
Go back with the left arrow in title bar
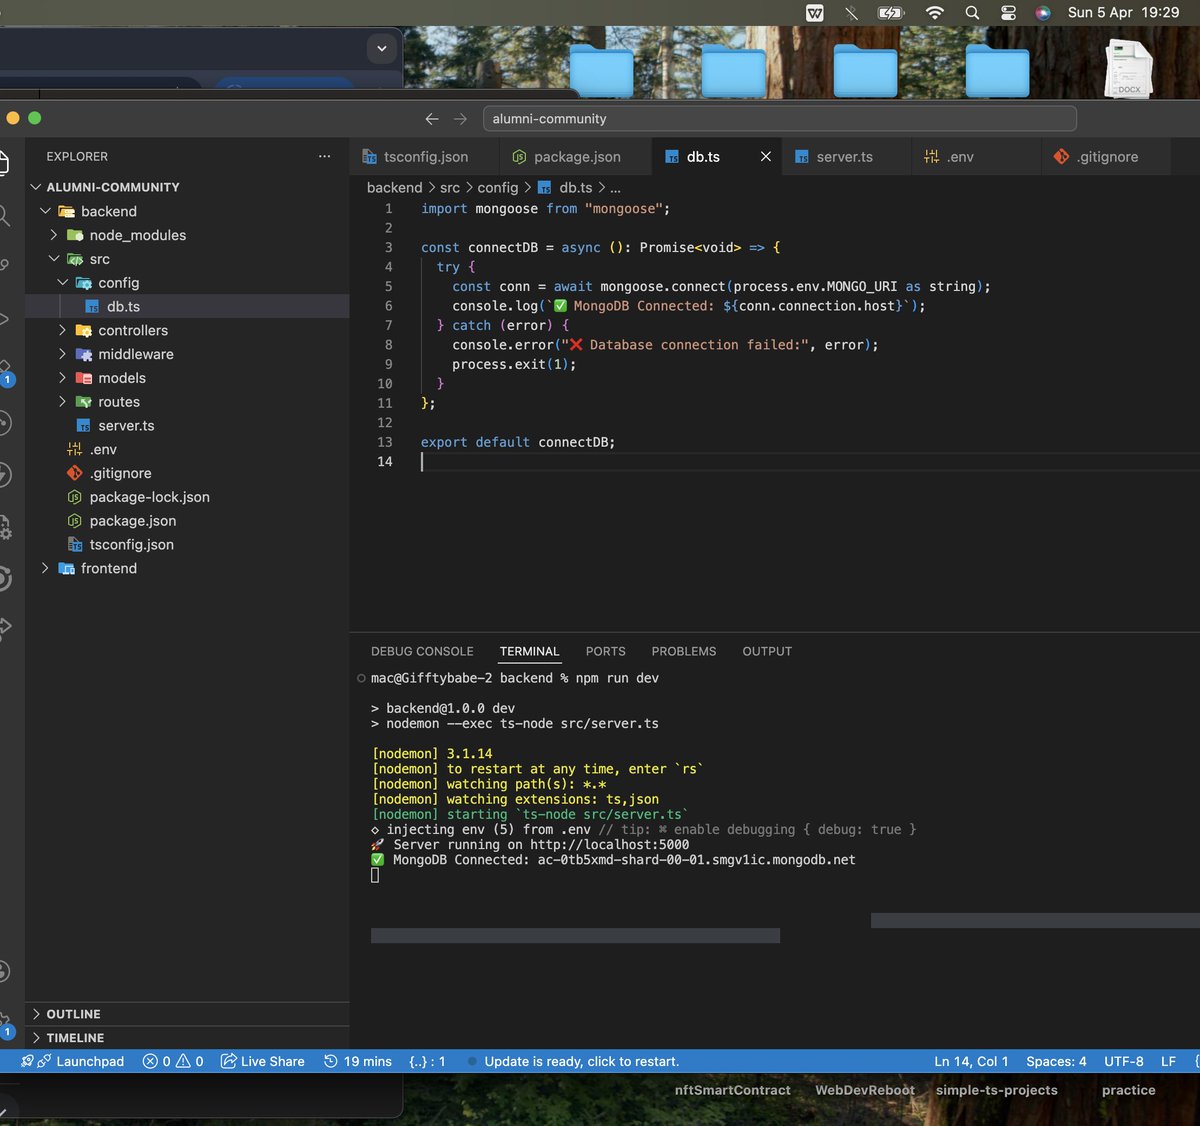(x=432, y=119)
